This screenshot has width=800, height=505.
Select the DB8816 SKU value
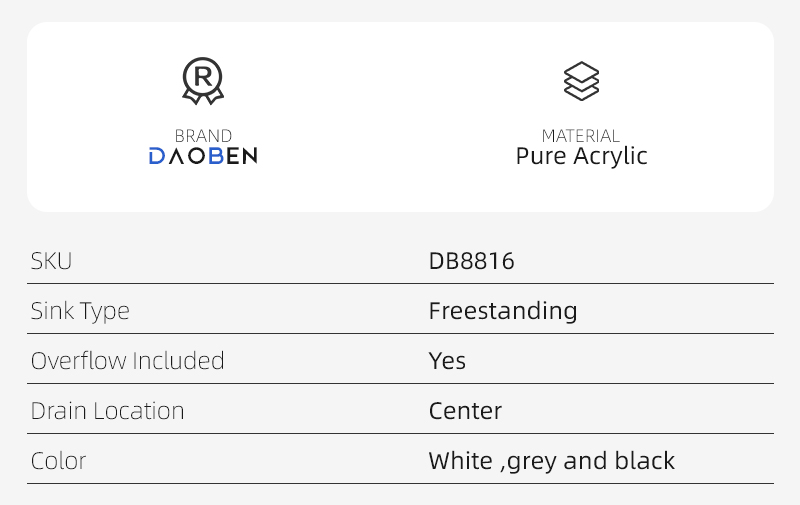pyautogui.click(x=471, y=261)
